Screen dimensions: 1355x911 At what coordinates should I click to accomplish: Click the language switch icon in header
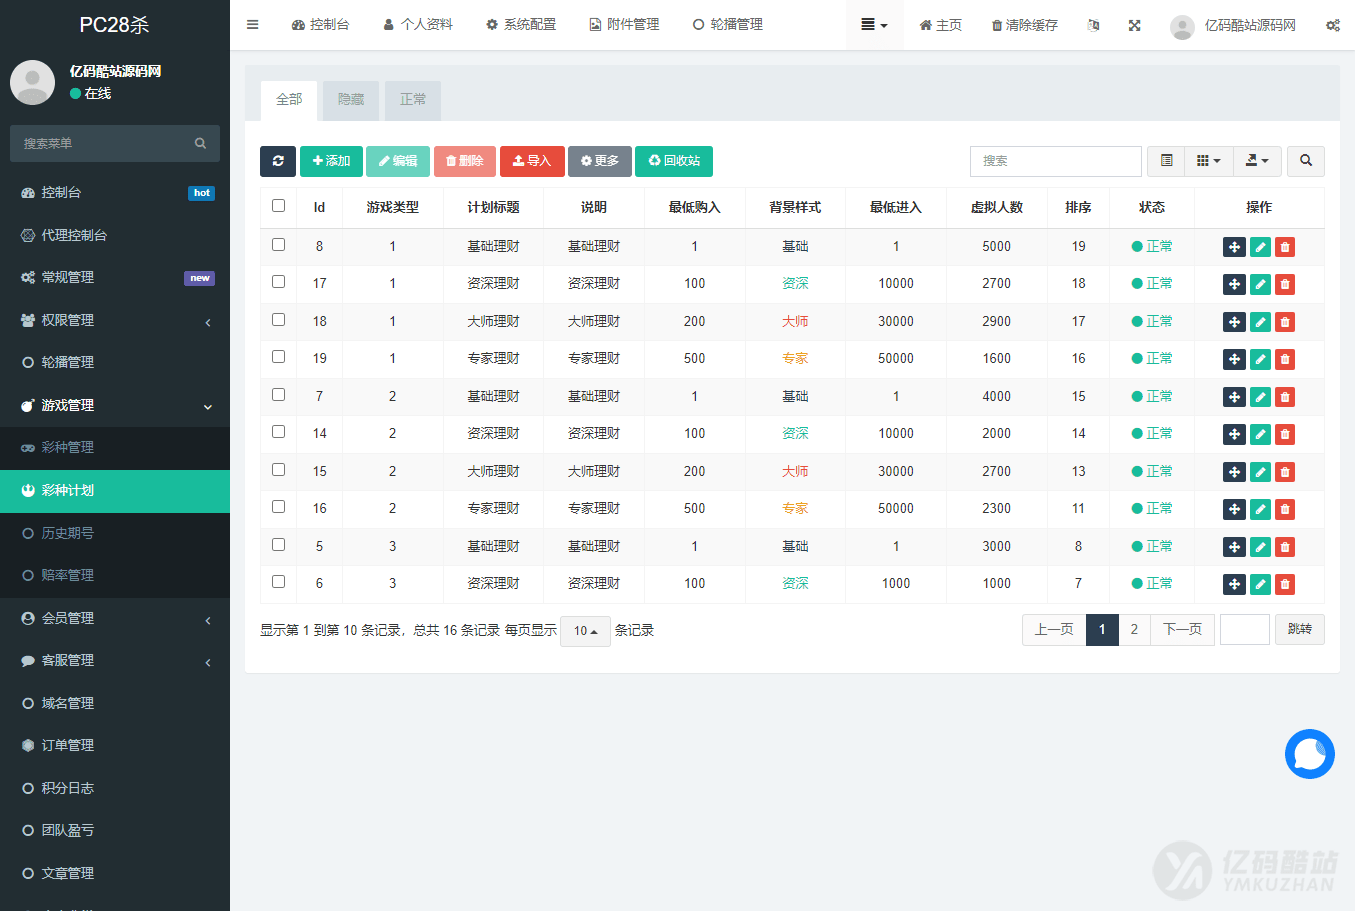1093,25
